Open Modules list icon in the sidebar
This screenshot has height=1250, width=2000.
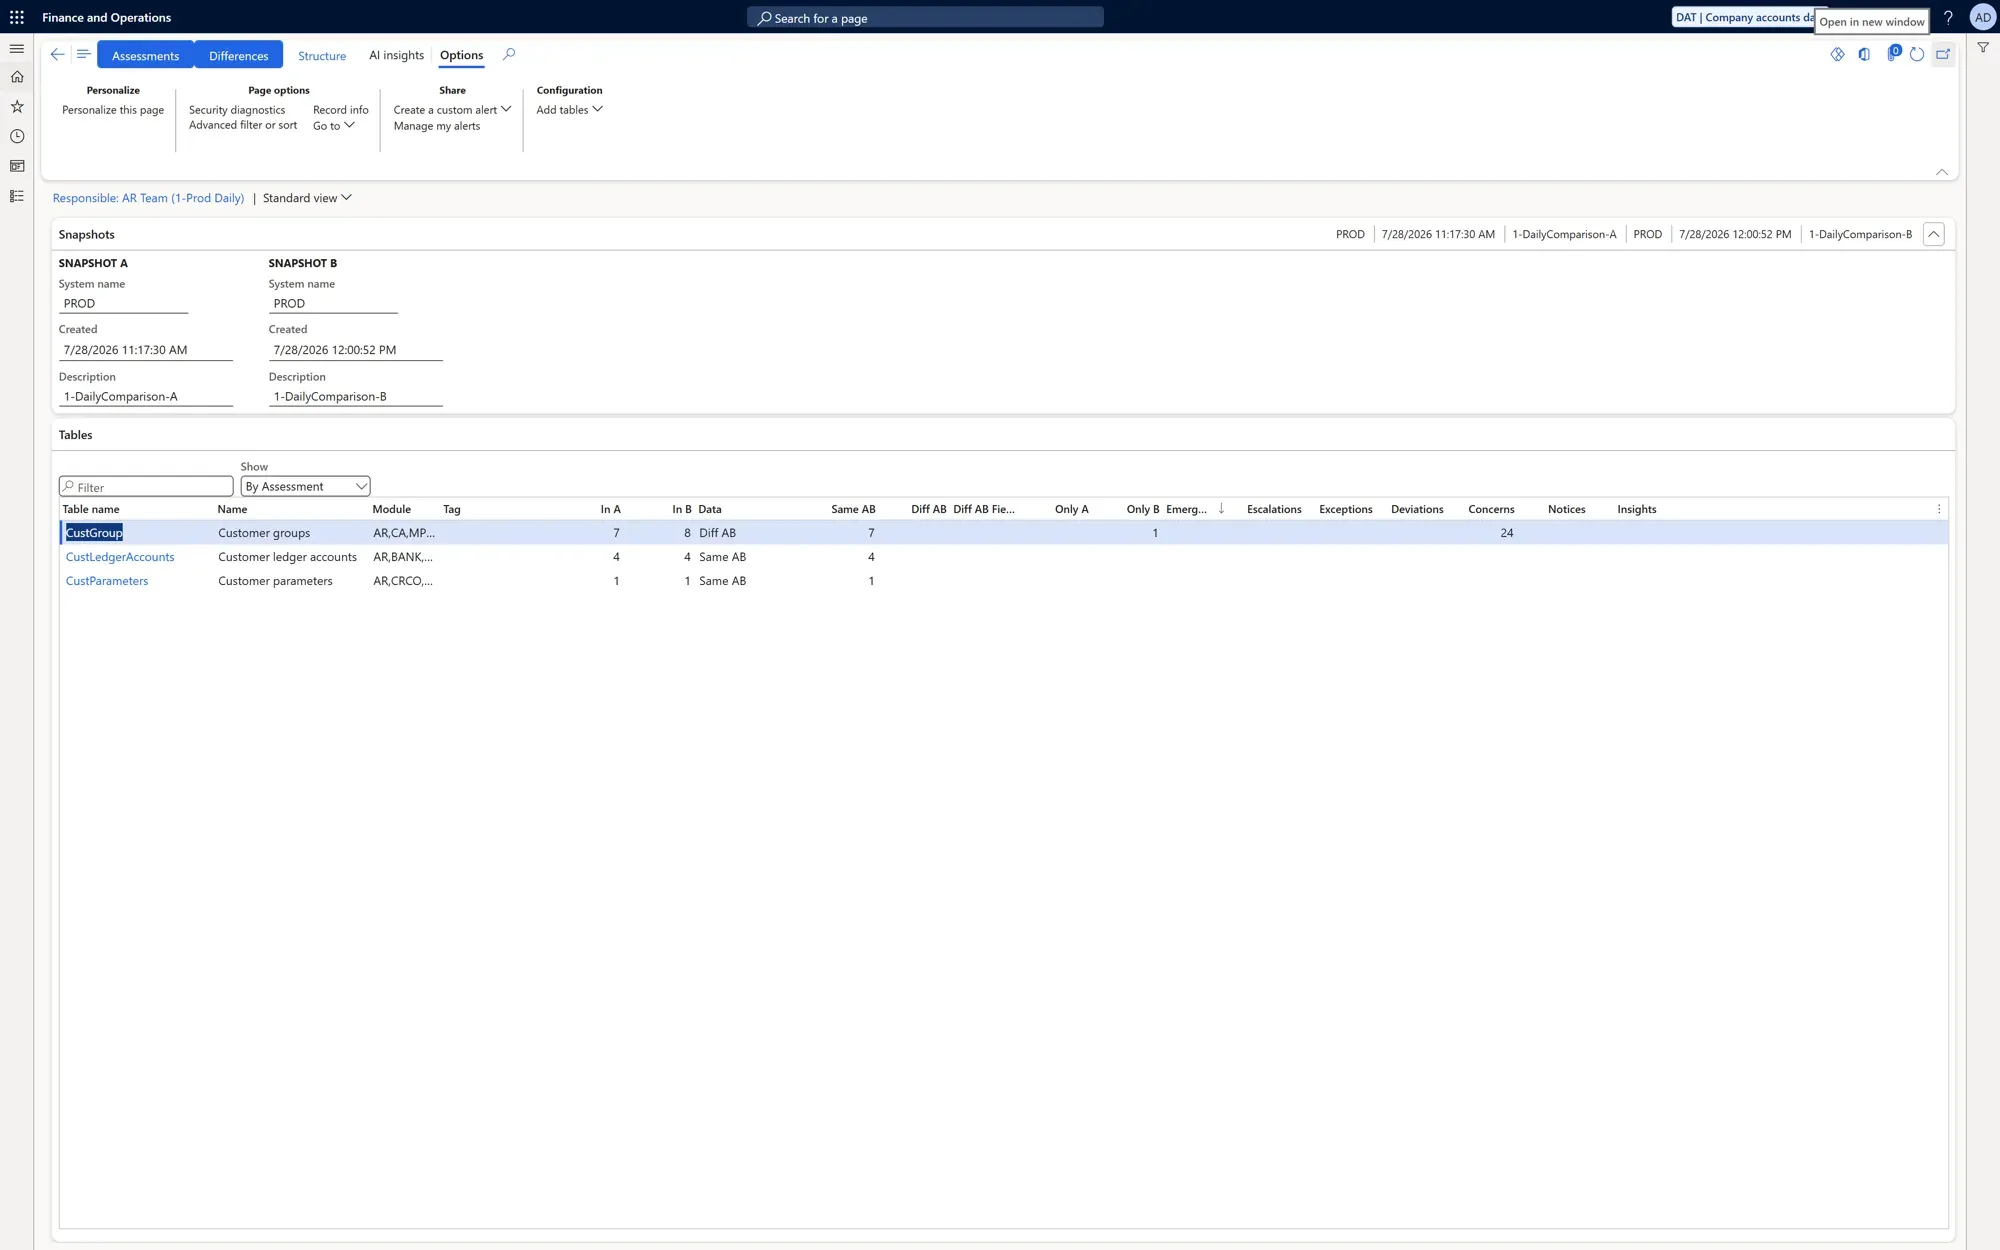point(17,196)
